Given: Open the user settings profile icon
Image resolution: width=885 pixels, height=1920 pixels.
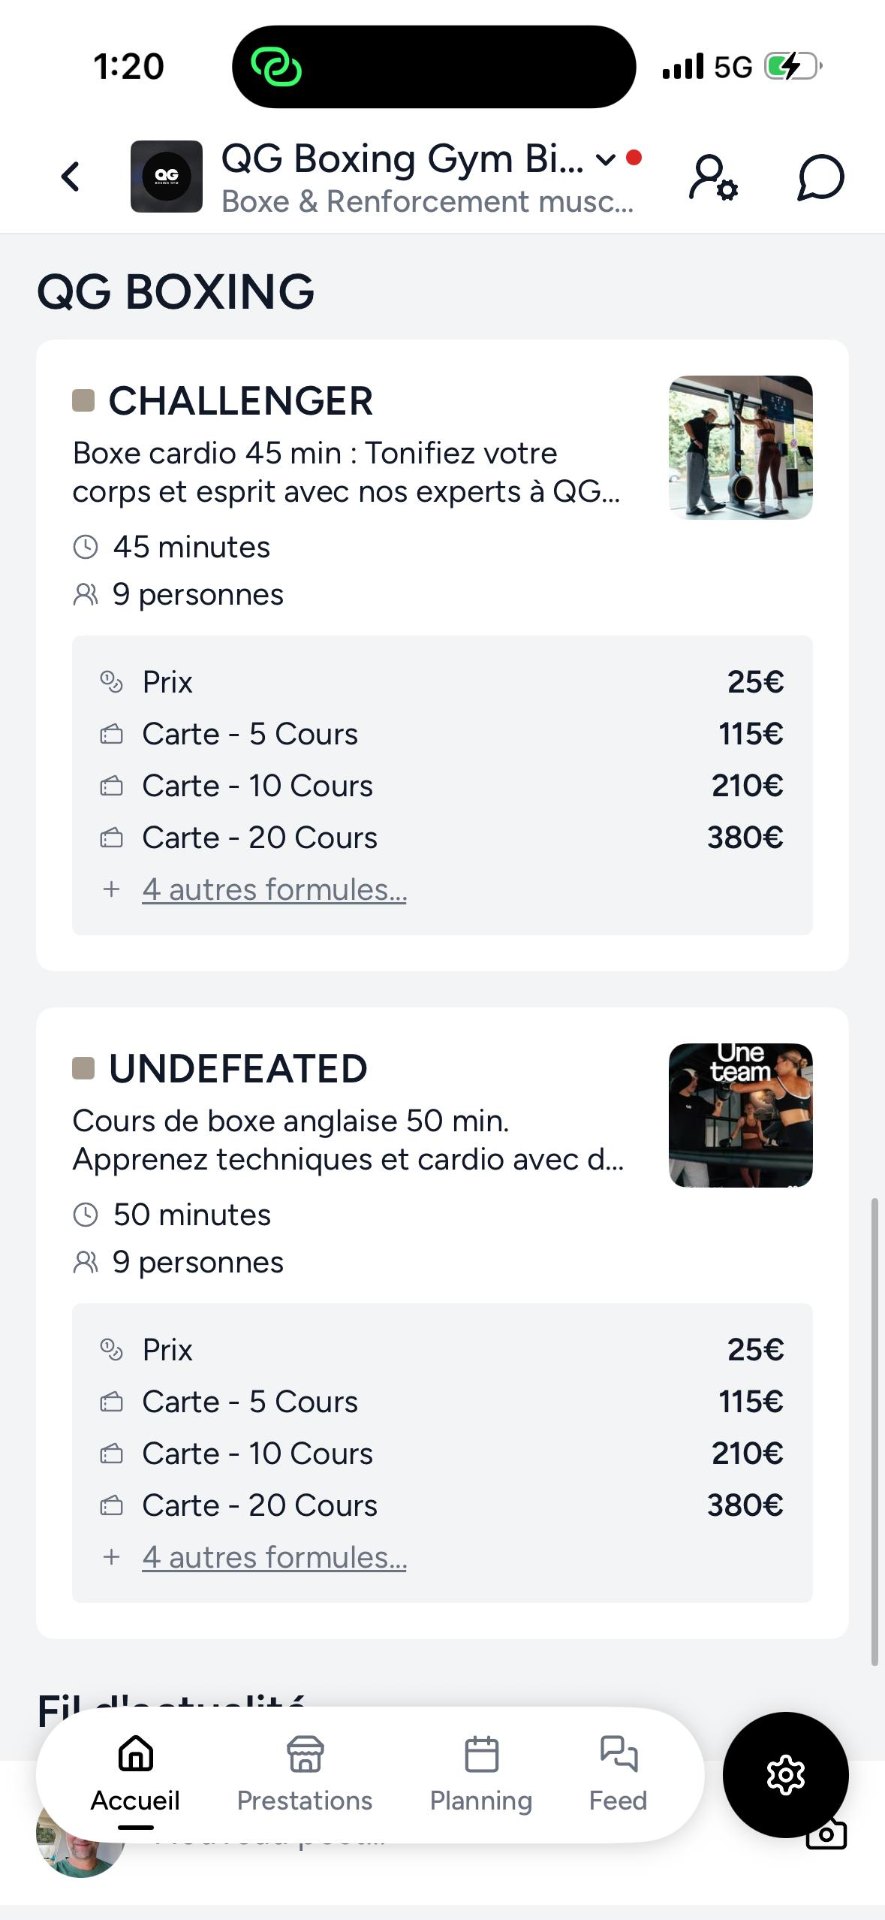Looking at the screenshot, I should pos(712,178).
